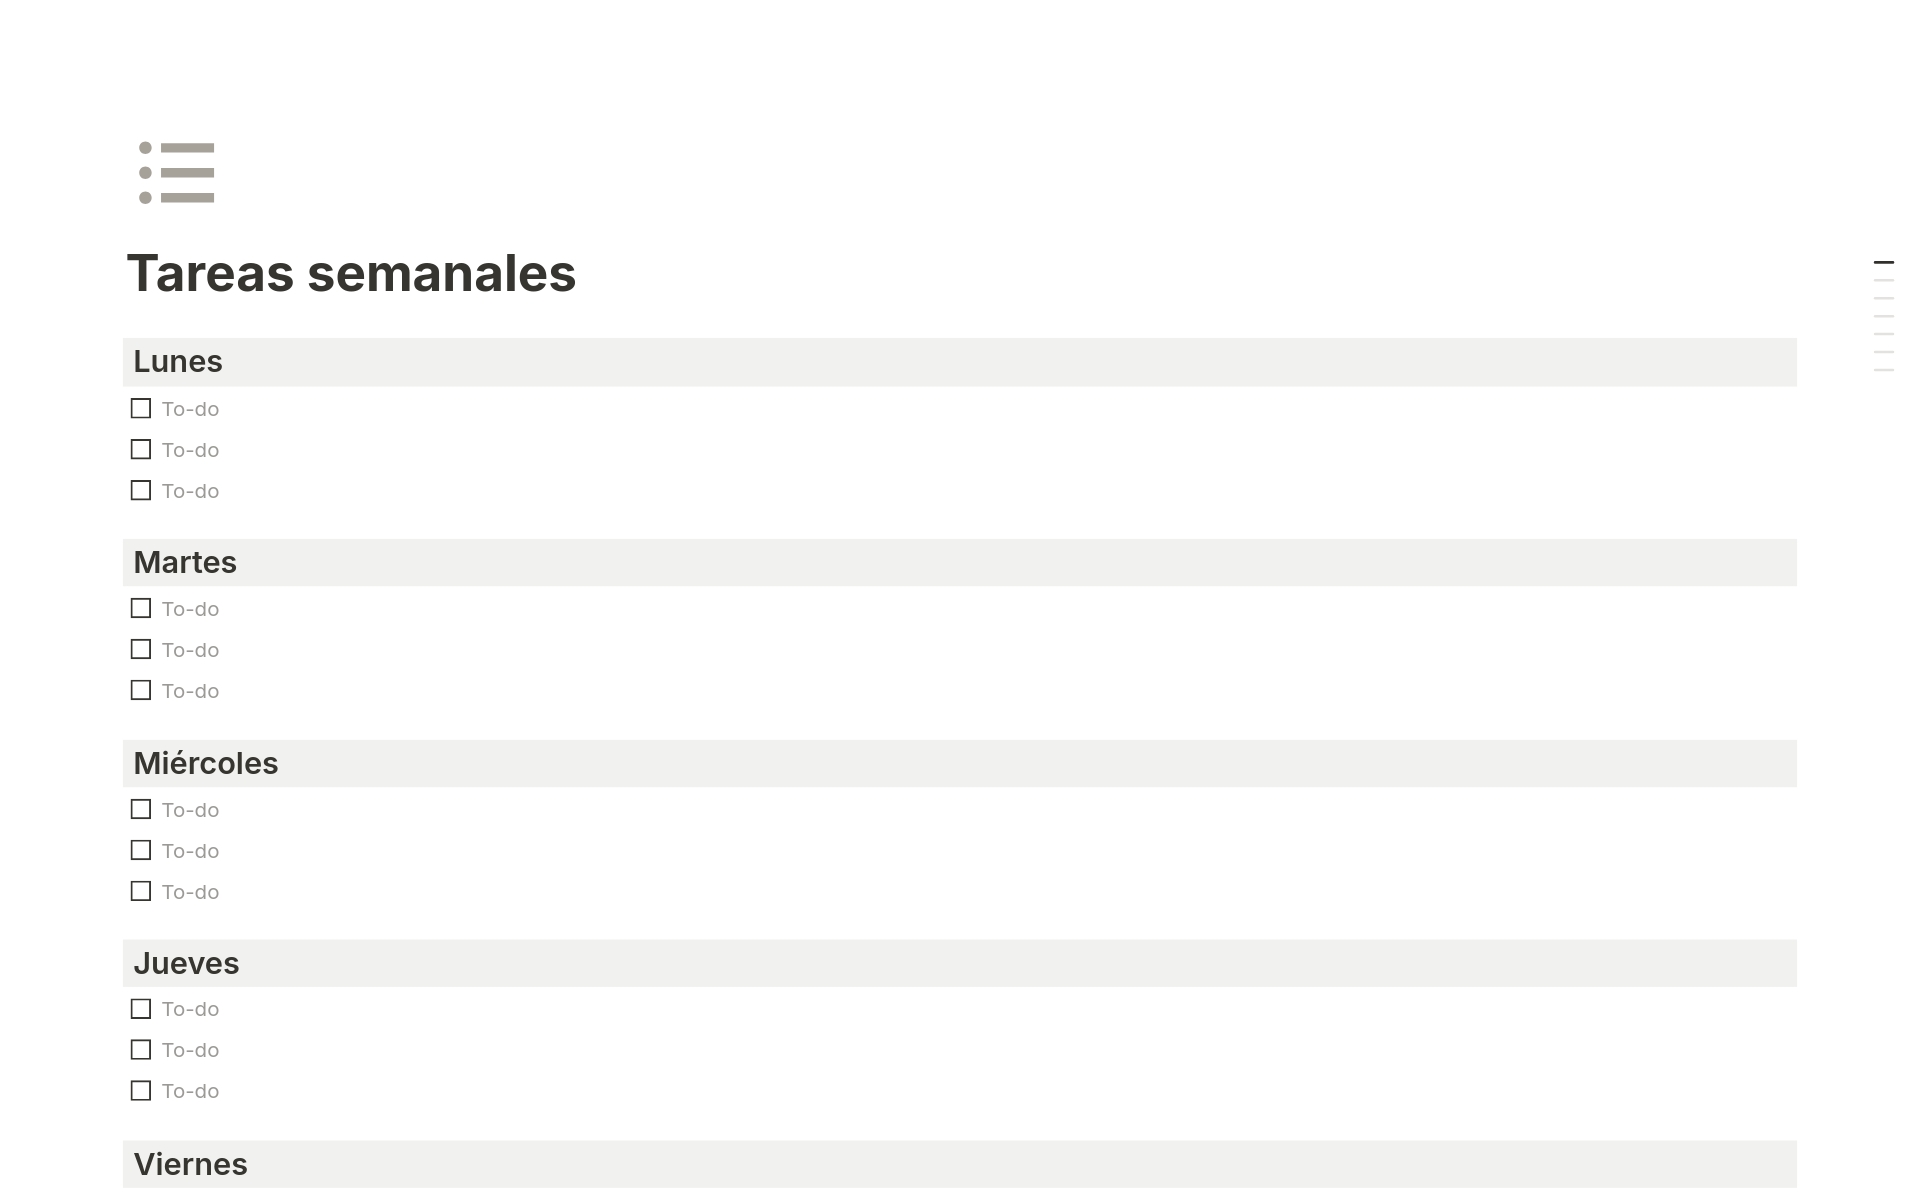Check the first to-do under Jueves
This screenshot has height=1199, width=1920.
point(140,1009)
